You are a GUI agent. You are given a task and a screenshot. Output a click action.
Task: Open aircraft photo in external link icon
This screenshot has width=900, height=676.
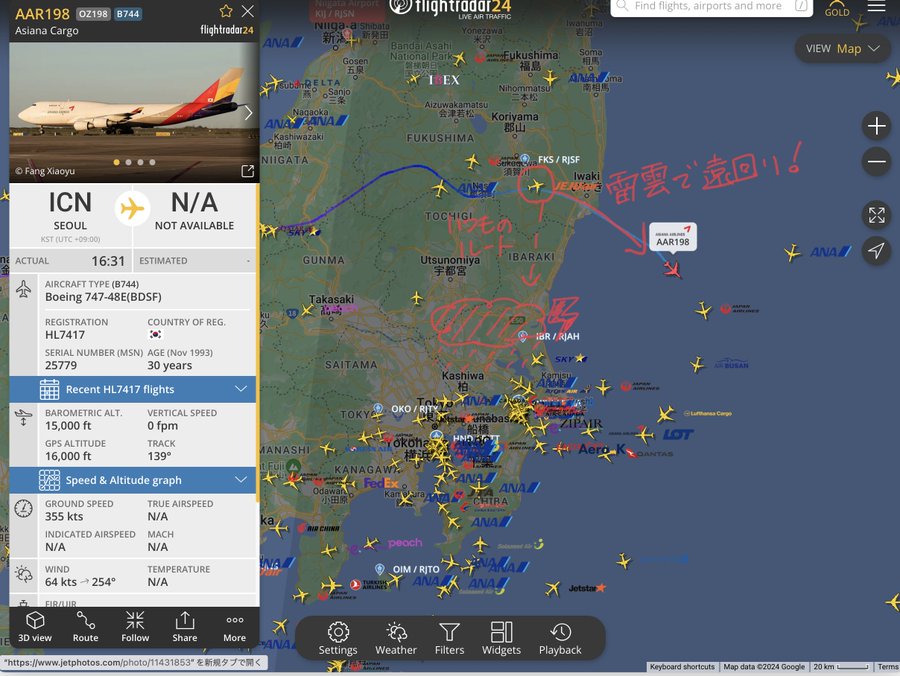tap(247, 171)
